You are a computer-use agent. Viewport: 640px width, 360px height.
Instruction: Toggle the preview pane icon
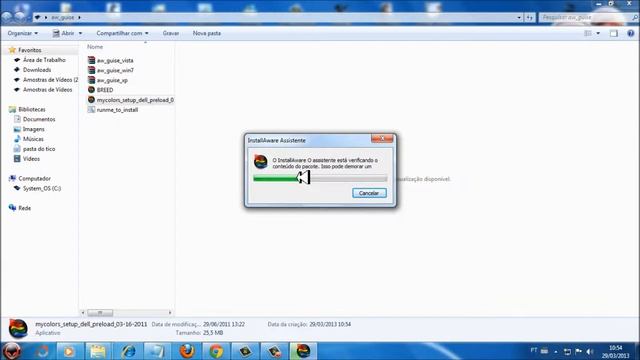coord(613,33)
